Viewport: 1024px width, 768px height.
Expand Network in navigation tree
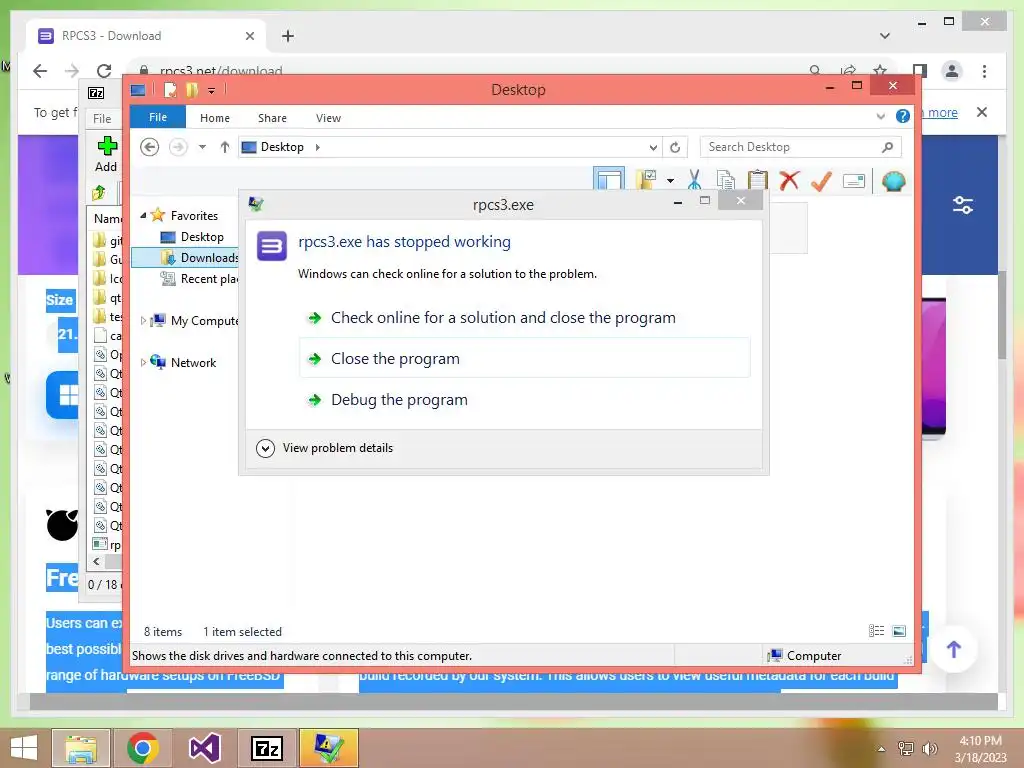143,362
